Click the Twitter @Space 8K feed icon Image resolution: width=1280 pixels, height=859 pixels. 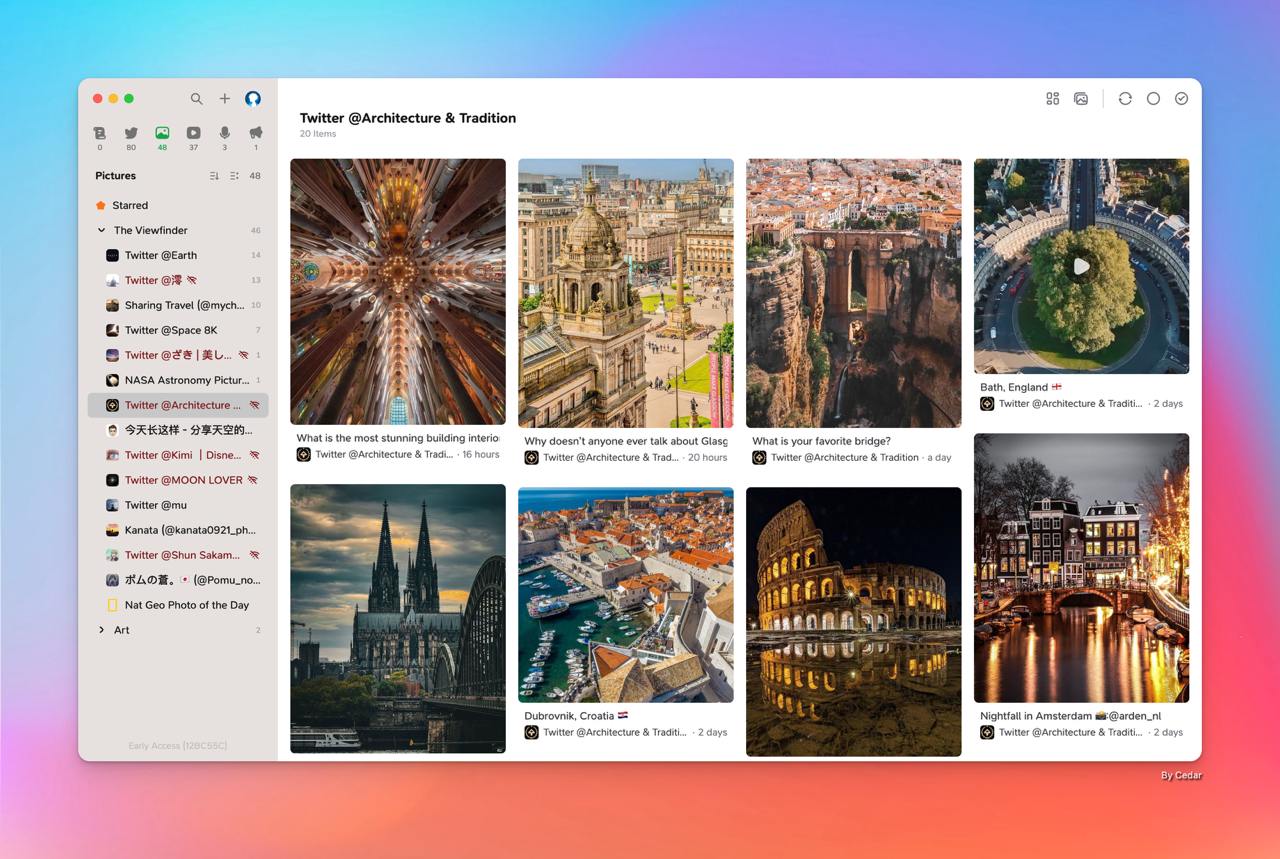coord(113,330)
